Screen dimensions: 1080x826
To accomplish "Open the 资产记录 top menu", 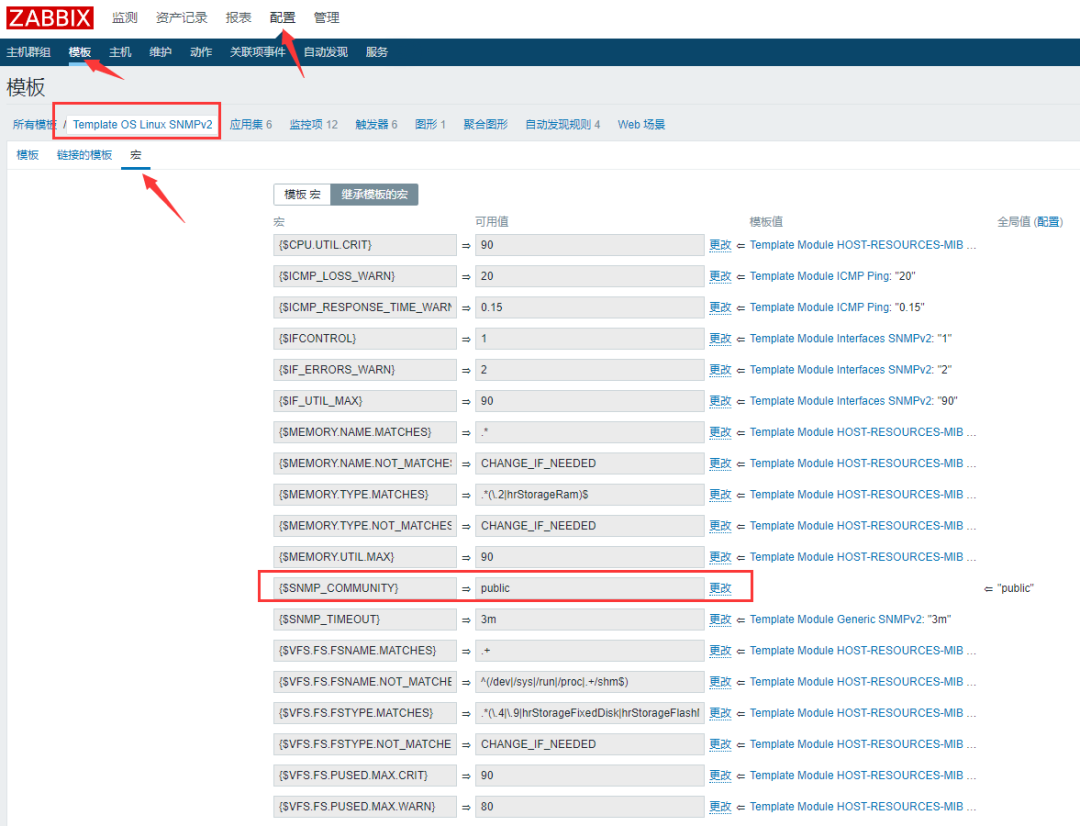I will 182,18.
